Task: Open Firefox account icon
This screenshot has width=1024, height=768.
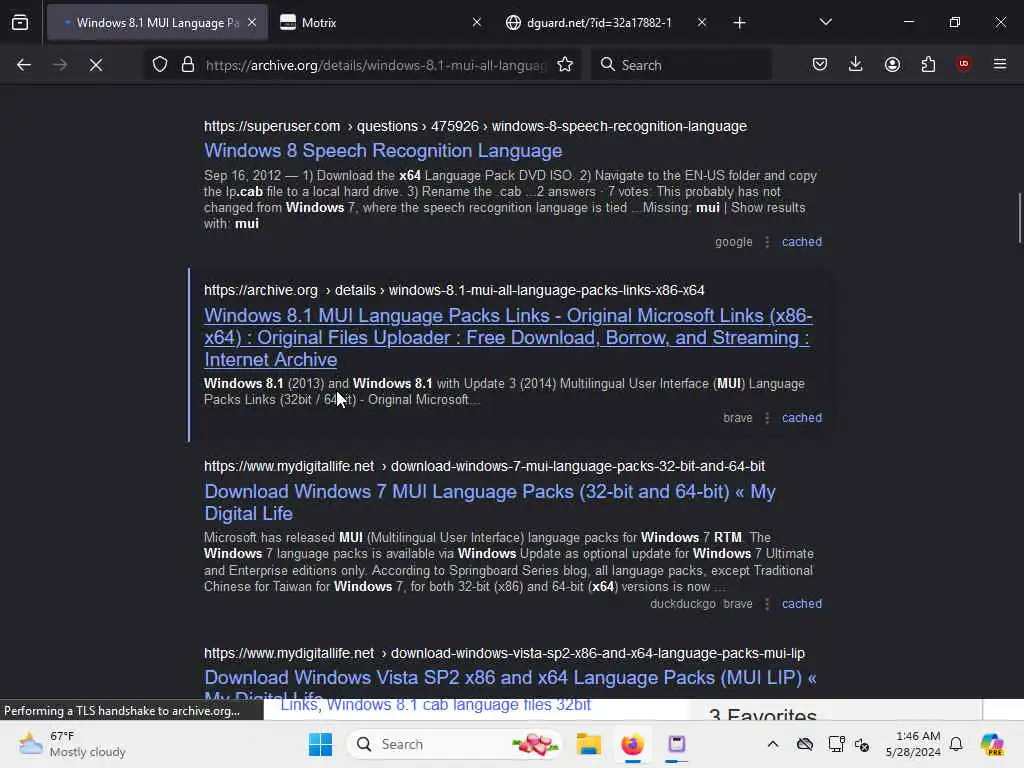Action: 892,65
